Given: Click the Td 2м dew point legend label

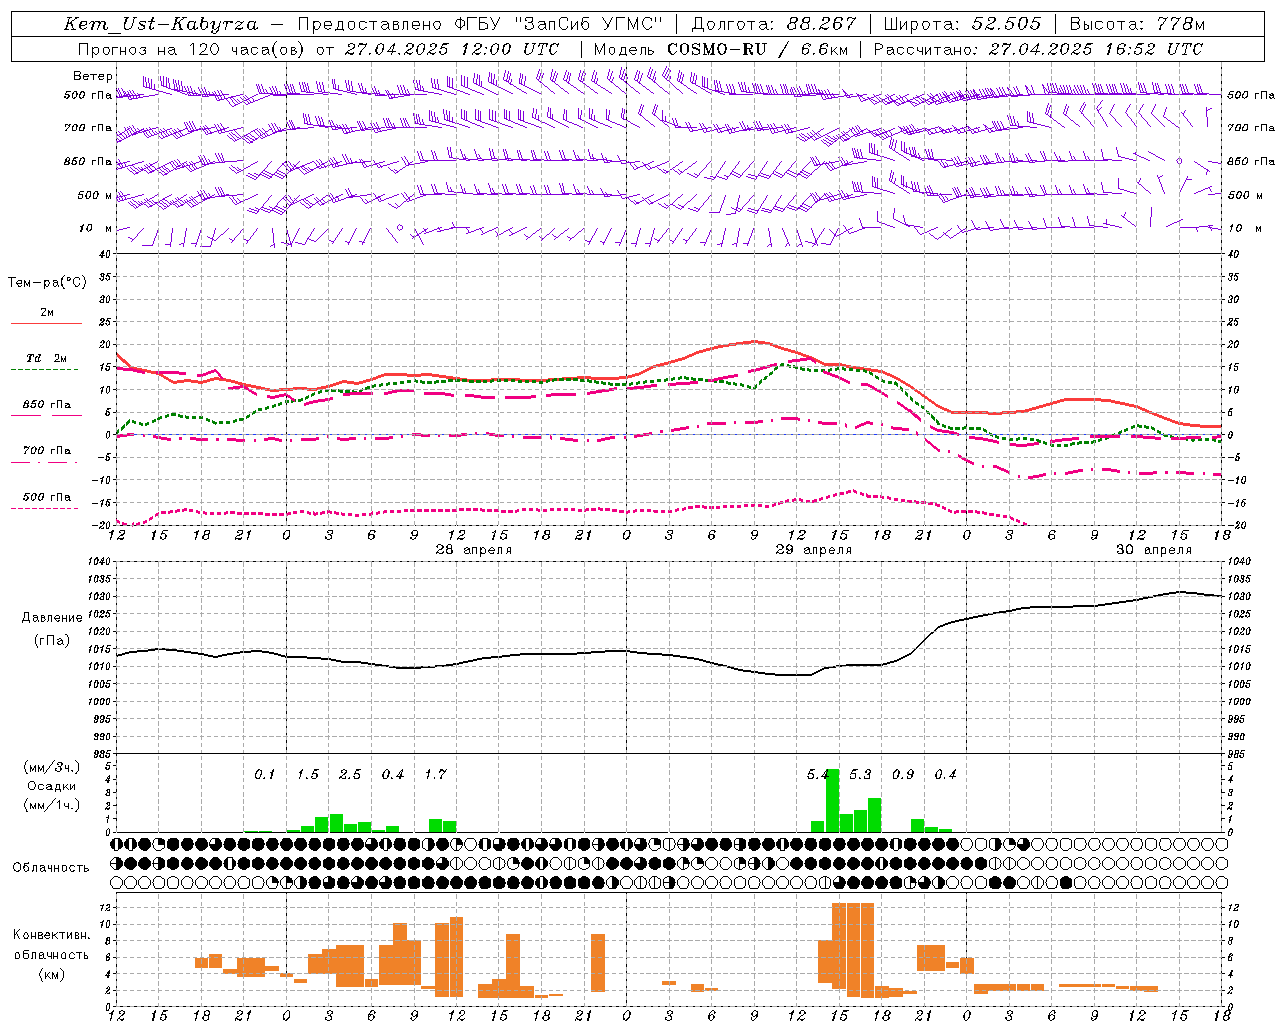Looking at the screenshot, I should click(46, 358).
